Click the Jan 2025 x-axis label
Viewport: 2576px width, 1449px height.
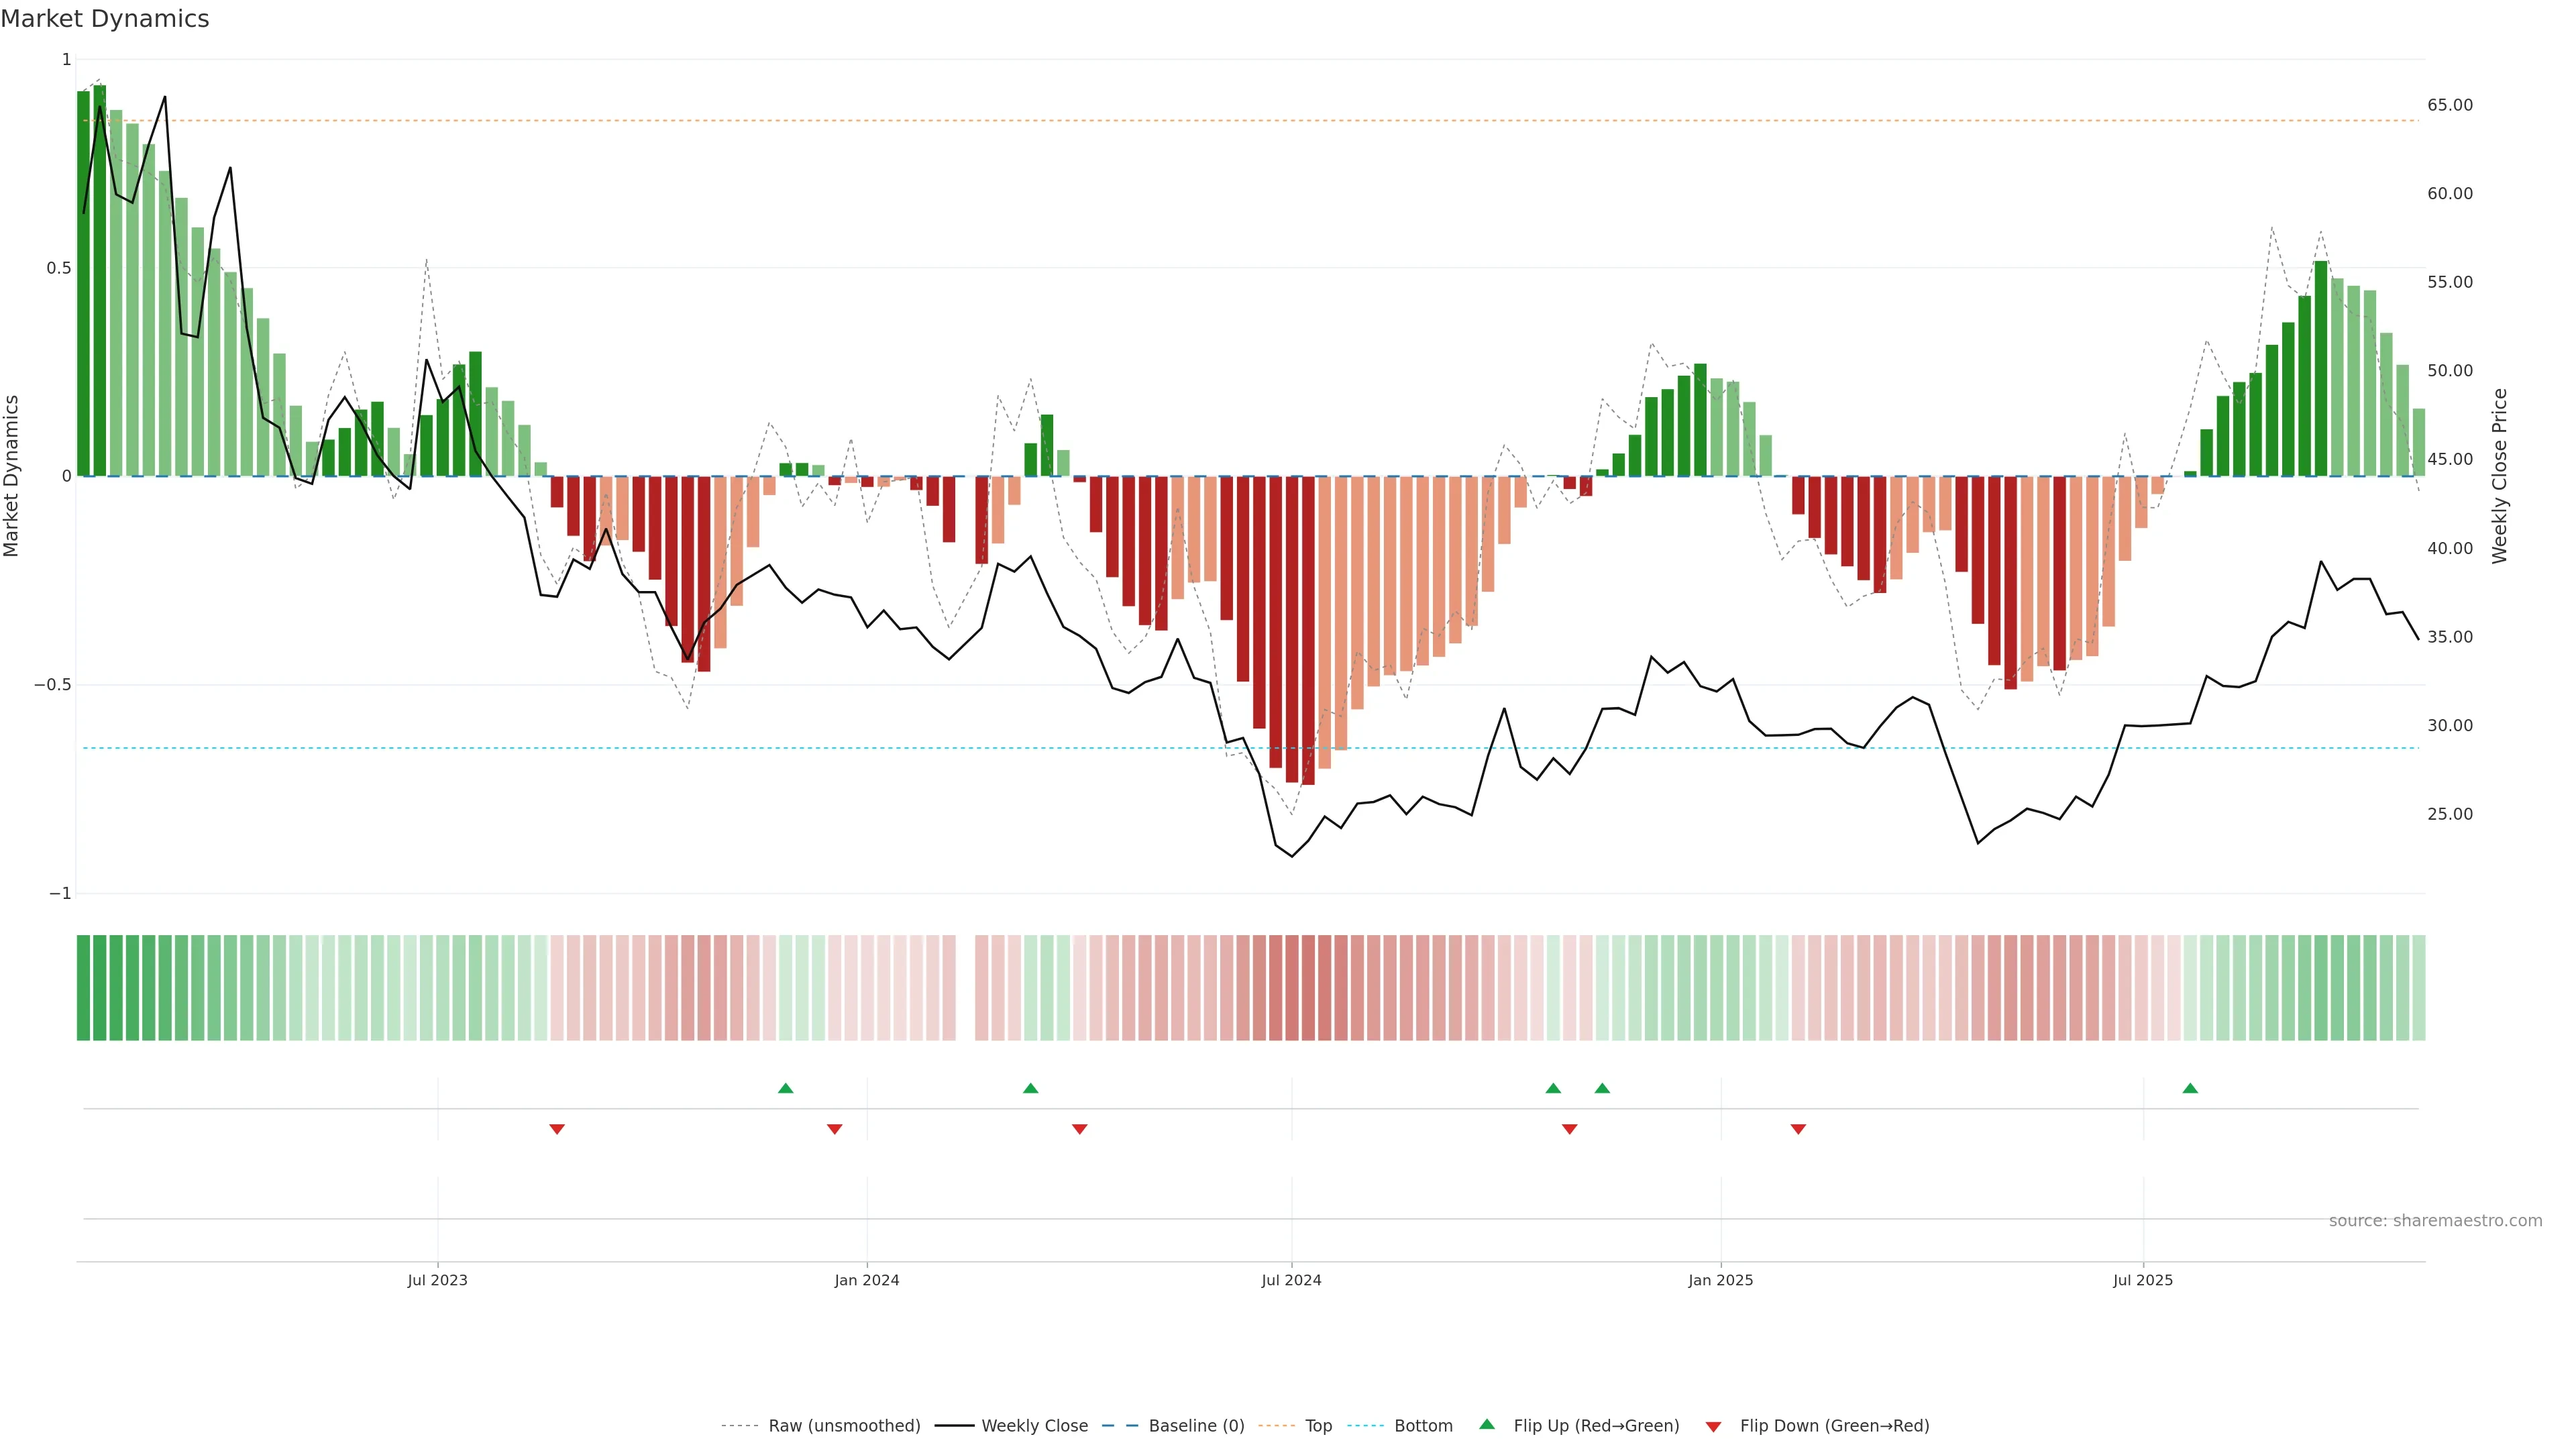tap(1720, 1280)
